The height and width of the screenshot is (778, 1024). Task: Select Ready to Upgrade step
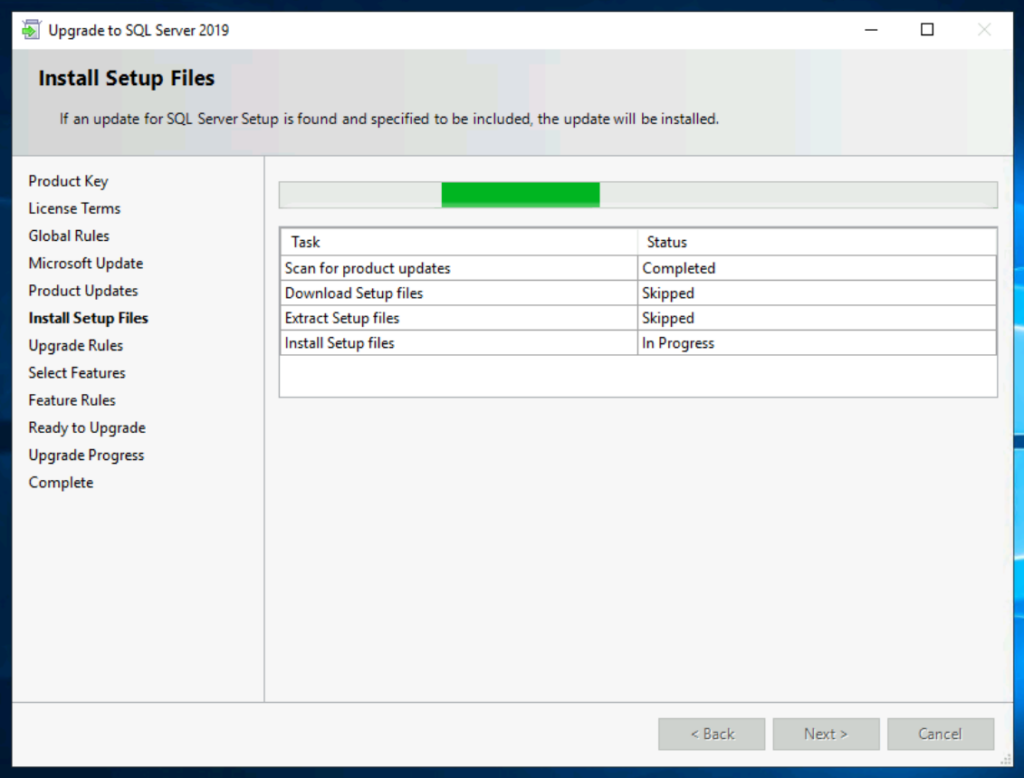tap(87, 428)
